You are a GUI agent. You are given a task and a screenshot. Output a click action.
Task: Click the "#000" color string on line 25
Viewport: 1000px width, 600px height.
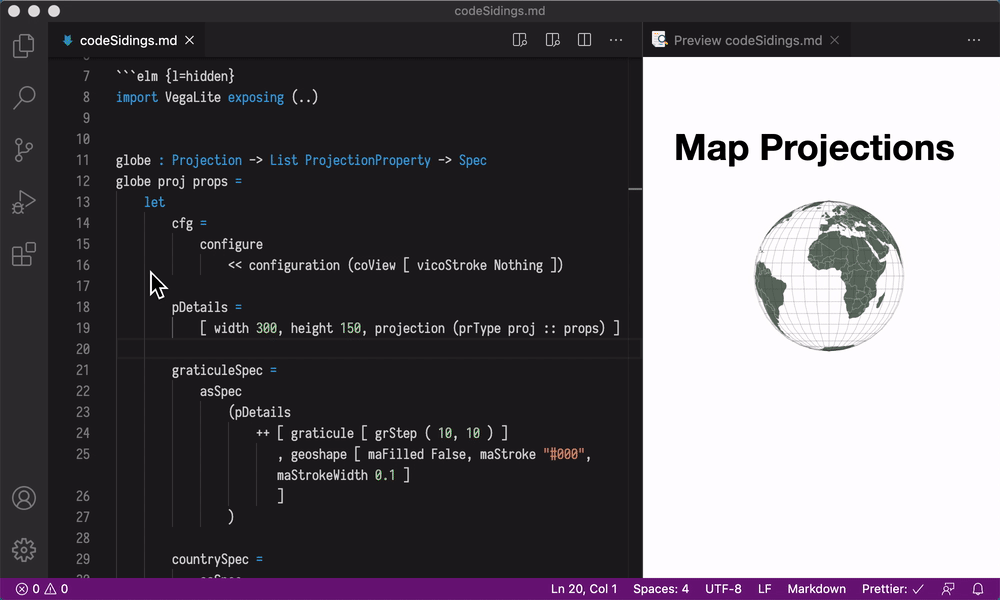[x=564, y=454]
